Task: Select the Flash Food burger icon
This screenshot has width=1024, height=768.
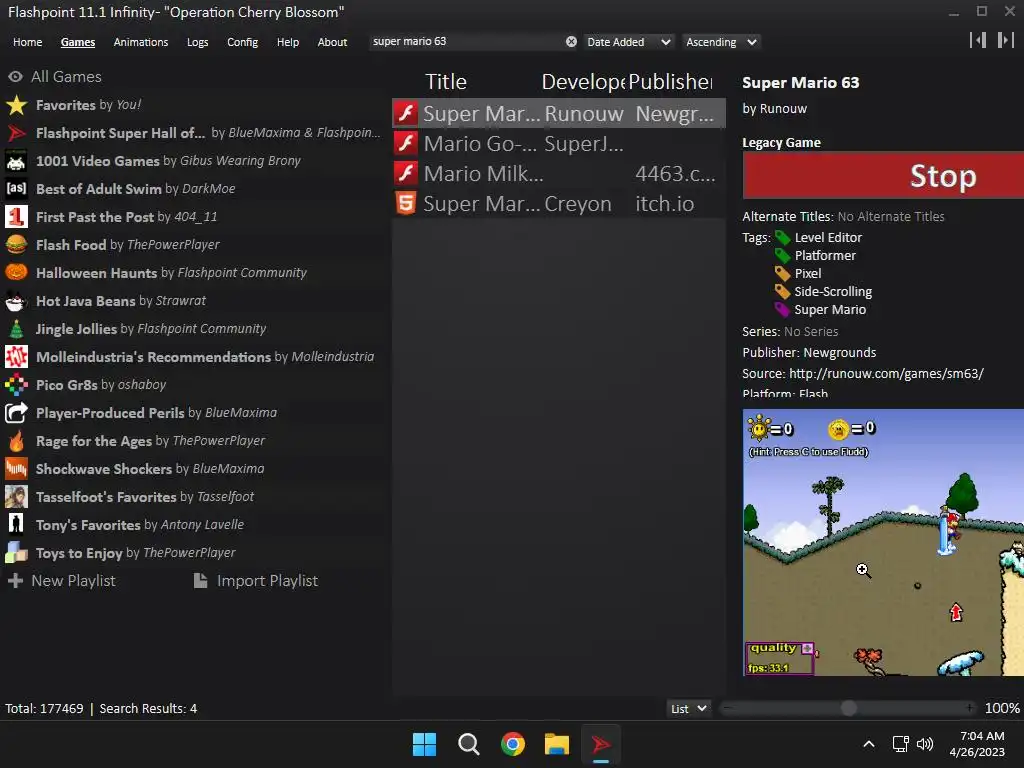Action: click(16, 245)
